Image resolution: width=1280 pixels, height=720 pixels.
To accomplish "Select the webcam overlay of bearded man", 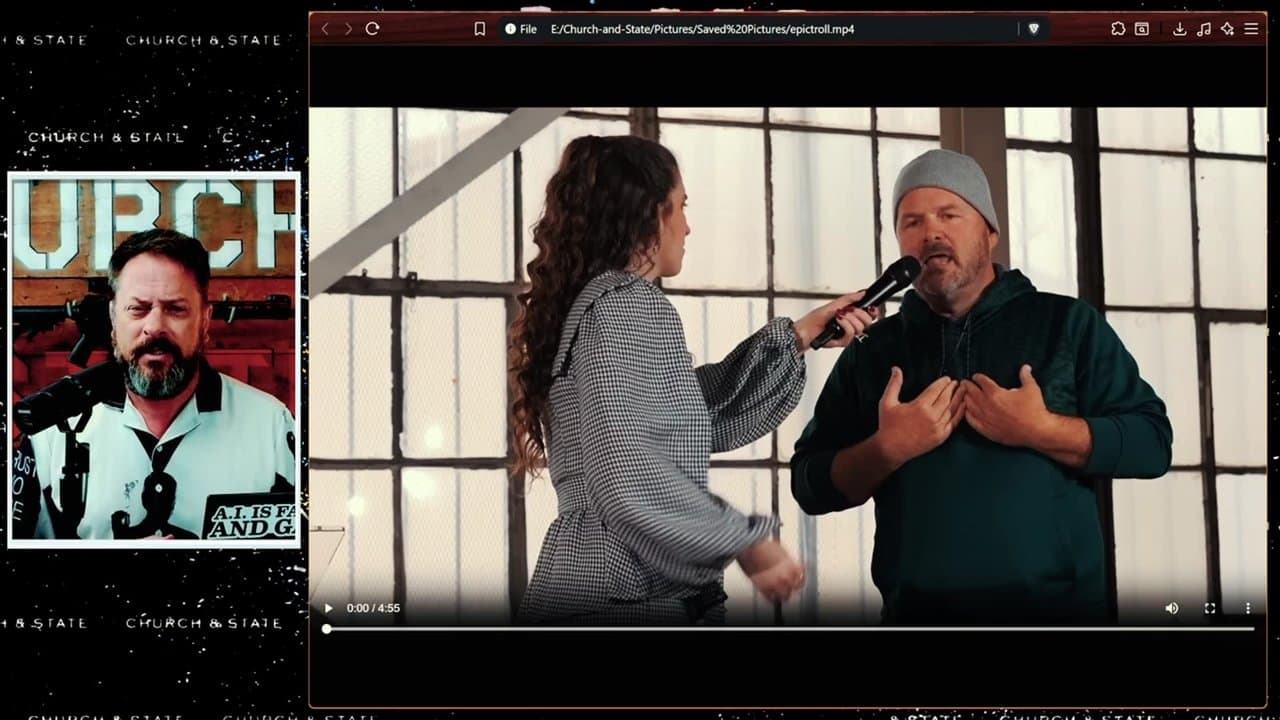I will point(154,360).
